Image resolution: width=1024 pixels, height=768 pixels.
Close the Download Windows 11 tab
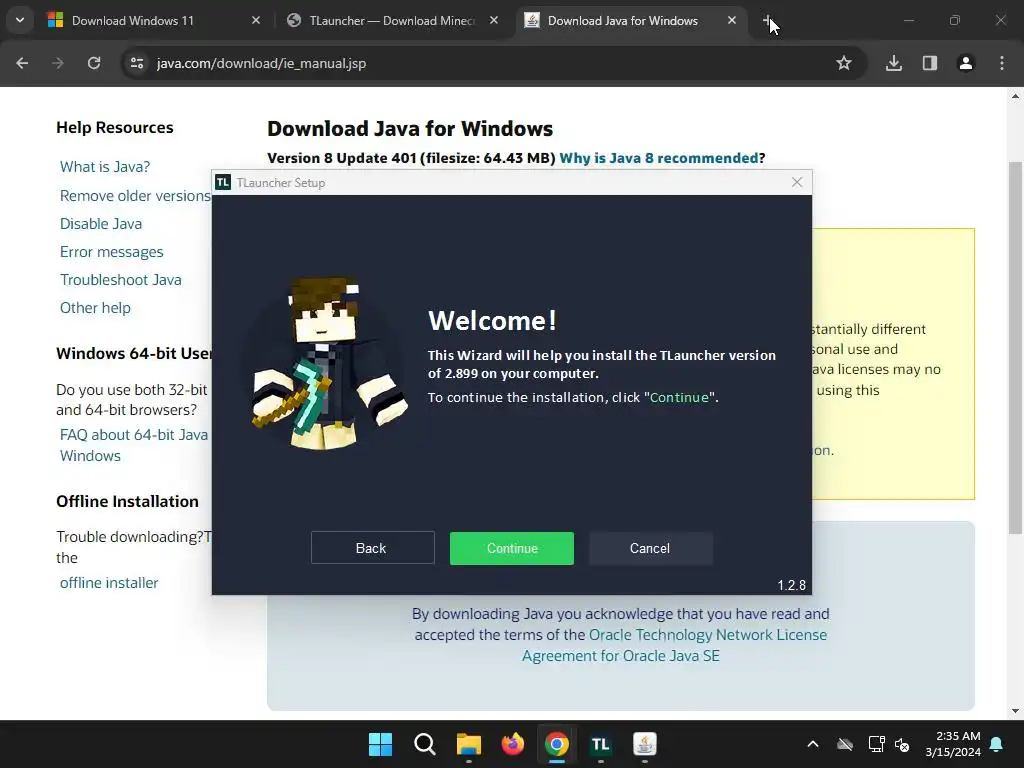pyautogui.click(x=256, y=20)
